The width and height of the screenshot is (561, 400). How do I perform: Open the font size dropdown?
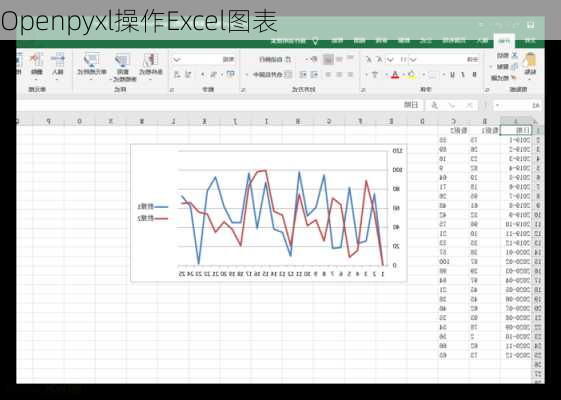[x=390, y=59]
